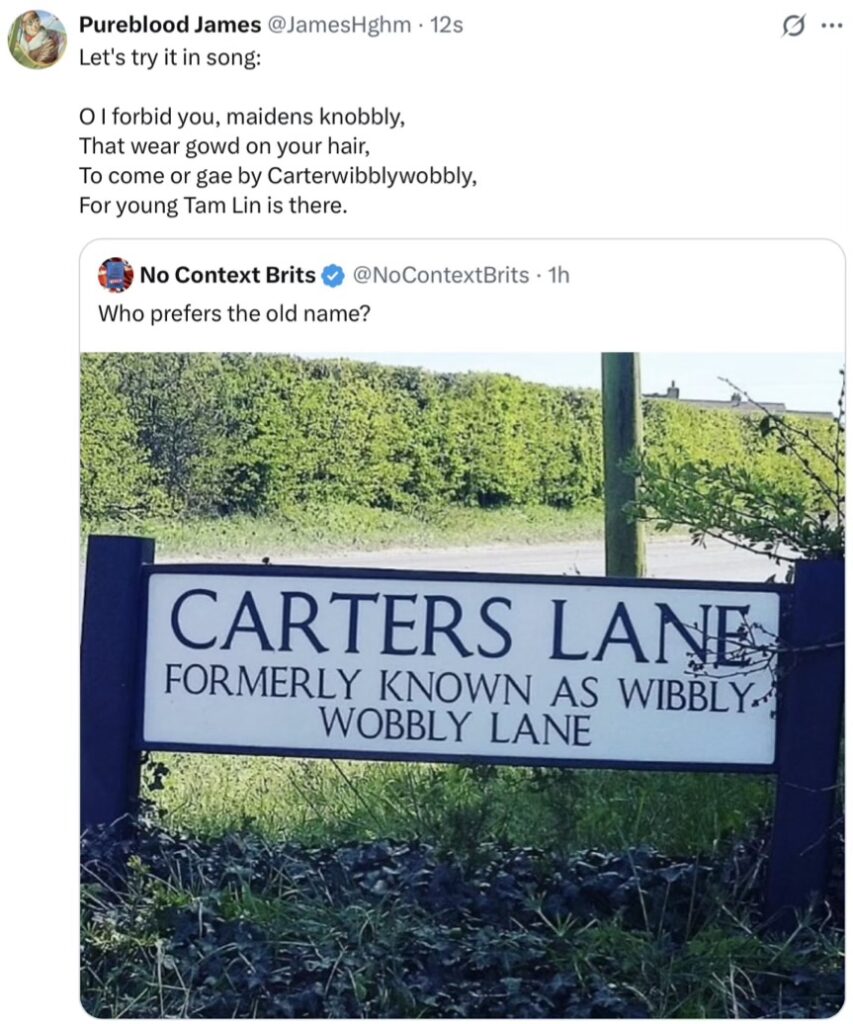Click the 1h quoted tweet timestamp
853x1024 pixels.
[x=559, y=275]
